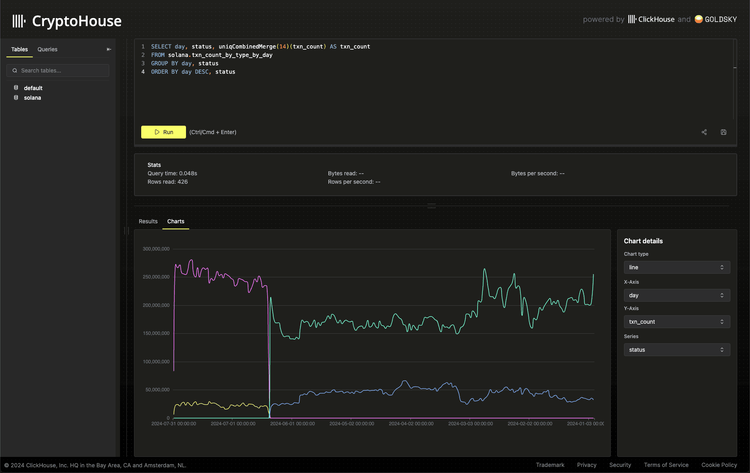Screen dimensions: 750x473
Task: Switch to the Results tab
Action: [148, 221]
